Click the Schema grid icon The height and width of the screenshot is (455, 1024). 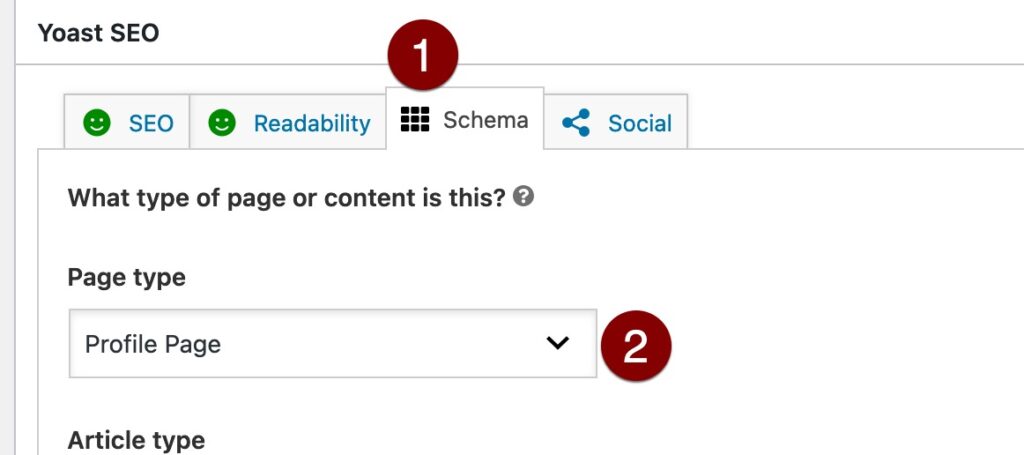click(x=415, y=119)
